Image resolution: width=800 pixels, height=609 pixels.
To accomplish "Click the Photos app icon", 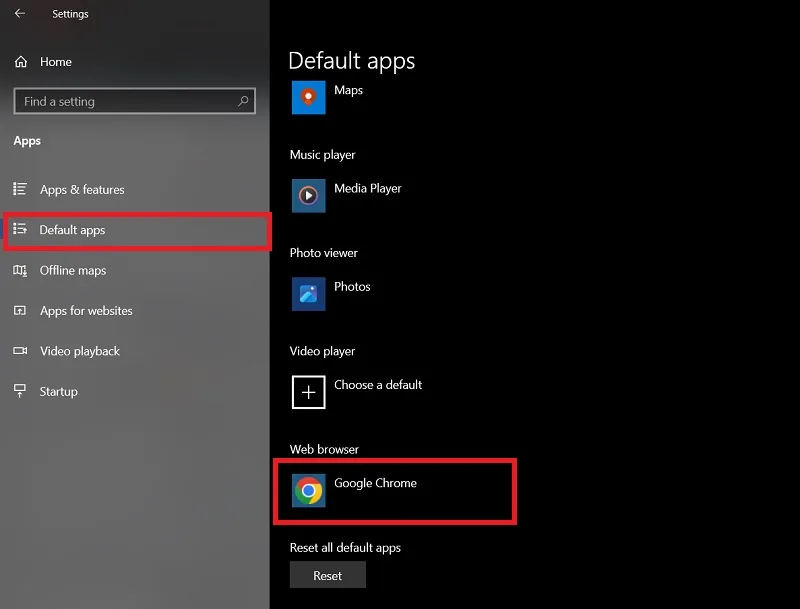I will [x=308, y=294].
